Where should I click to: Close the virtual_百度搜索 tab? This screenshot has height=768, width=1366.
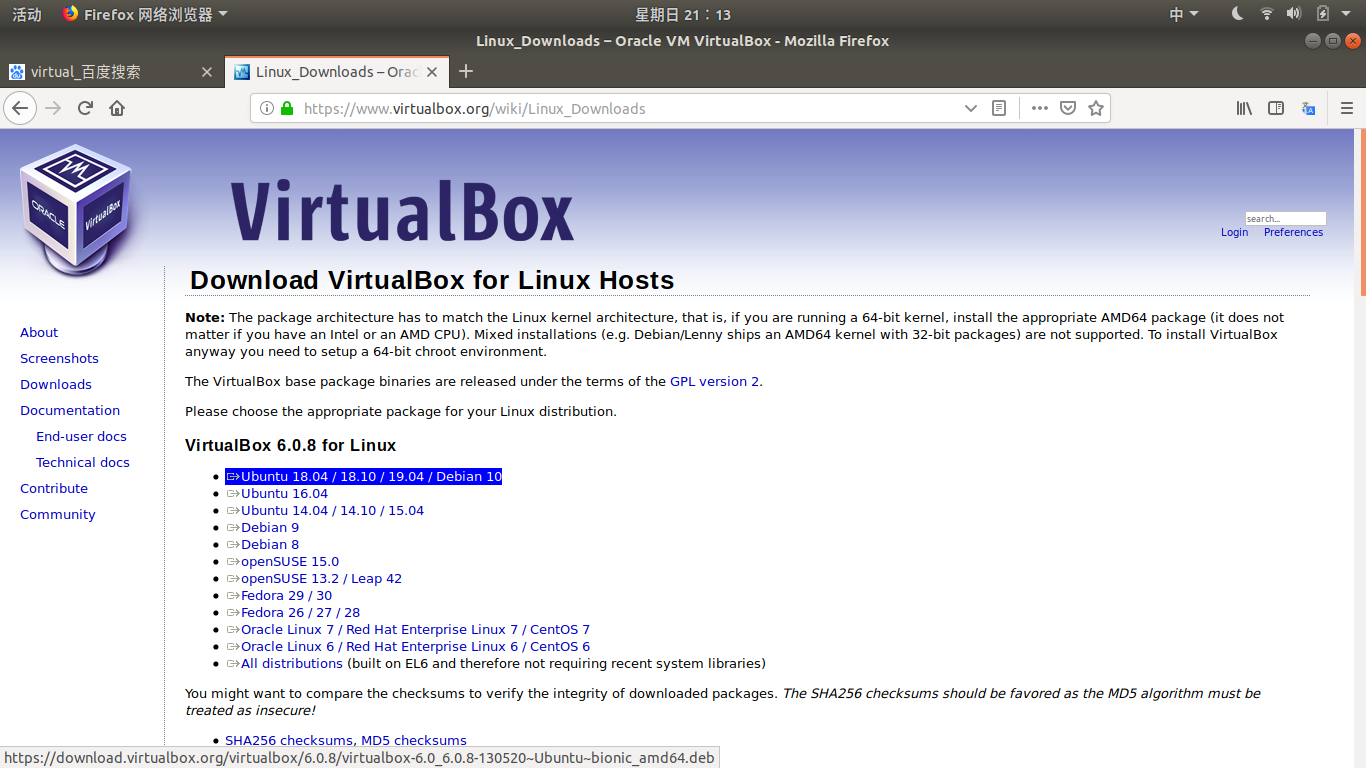click(x=207, y=72)
